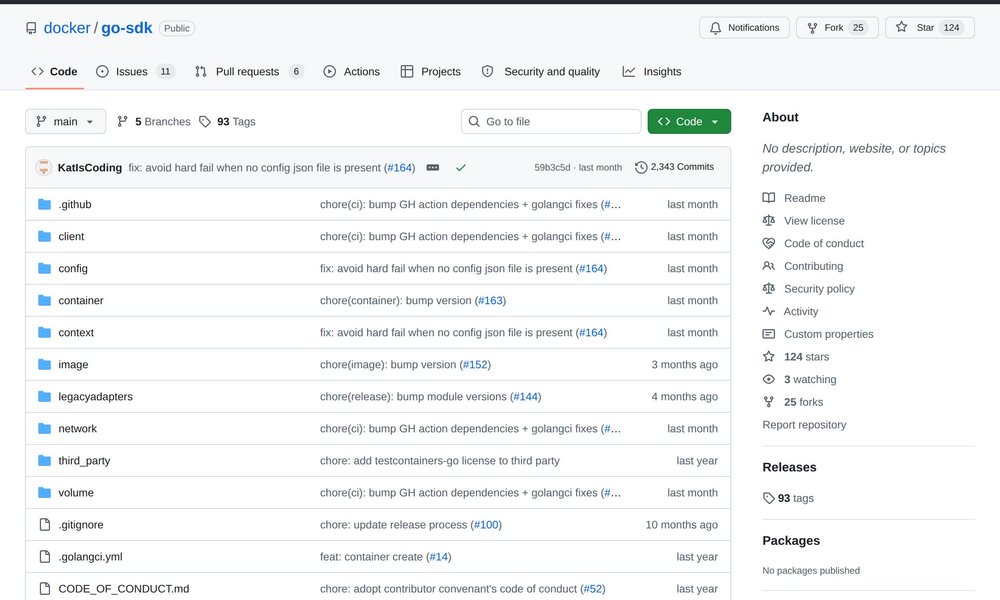Click the 124 stars star icon
Screen dimensions: 1000x600
(768, 356)
